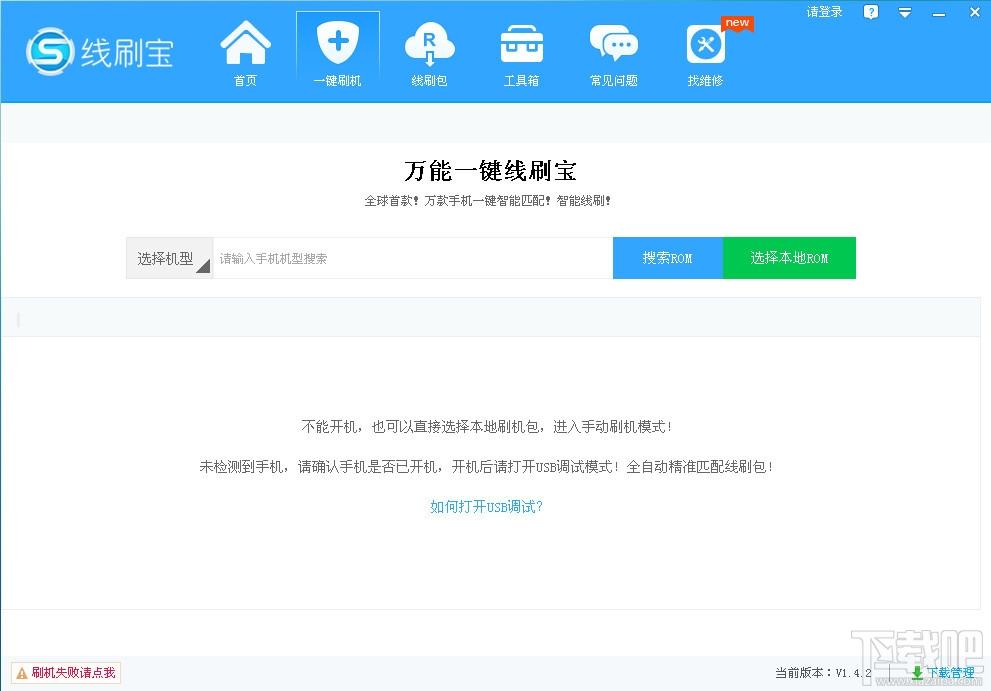Screen dimensions: 991x691
Task: Click the 请登录 login link
Action: click(824, 12)
